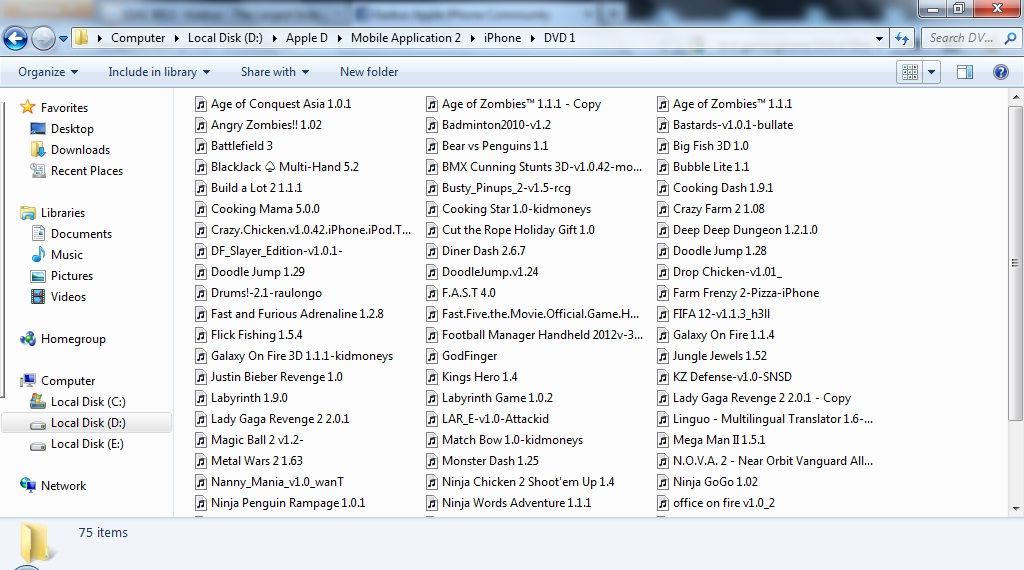Select the Big Fish 3D 1.0 file icon
This screenshot has width=1024, height=570.
click(663, 146)
